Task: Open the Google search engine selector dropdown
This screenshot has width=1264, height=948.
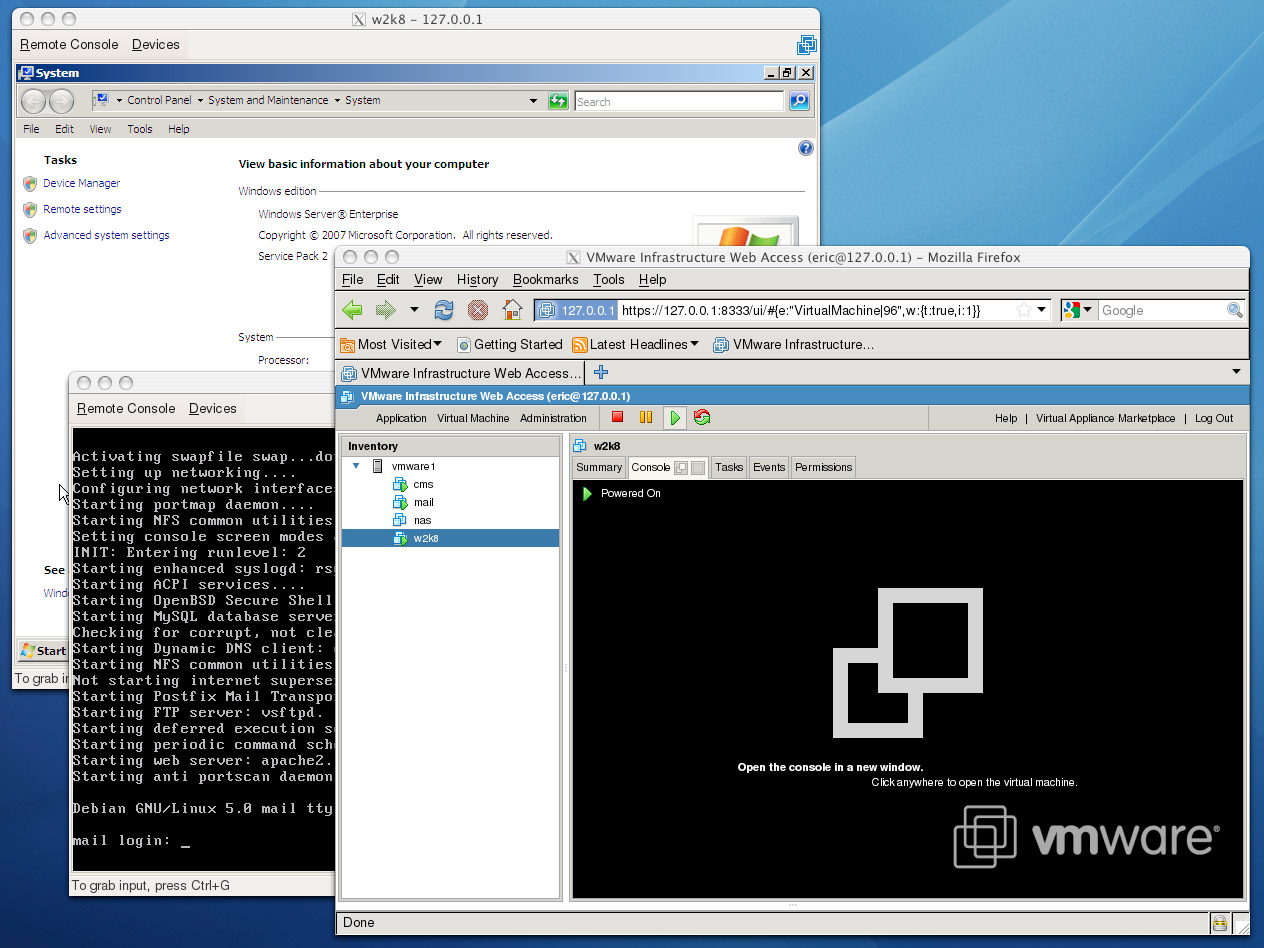Action: [1078, 310]
